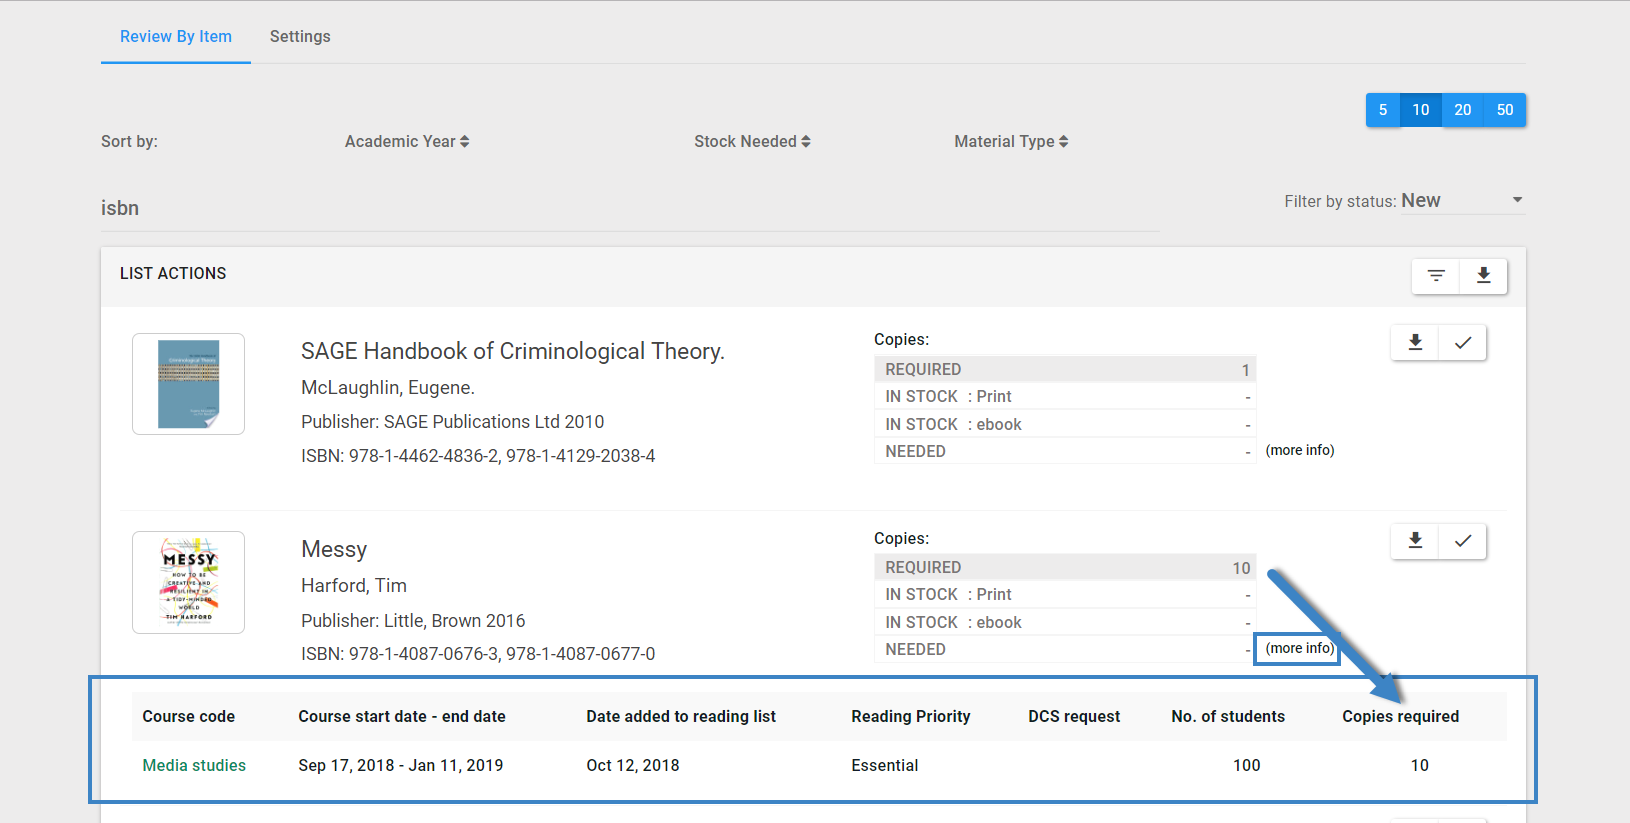Select Publisher: SAGE Publications Ltd 2010
Image resolution: width=1630 pixels, height=823 pixels.
453,422
